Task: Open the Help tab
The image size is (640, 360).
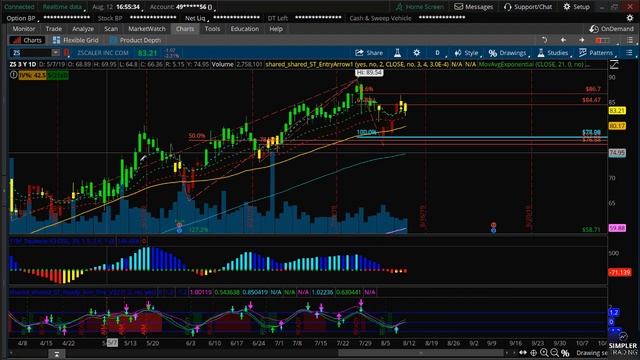Action: pos(276,29)
